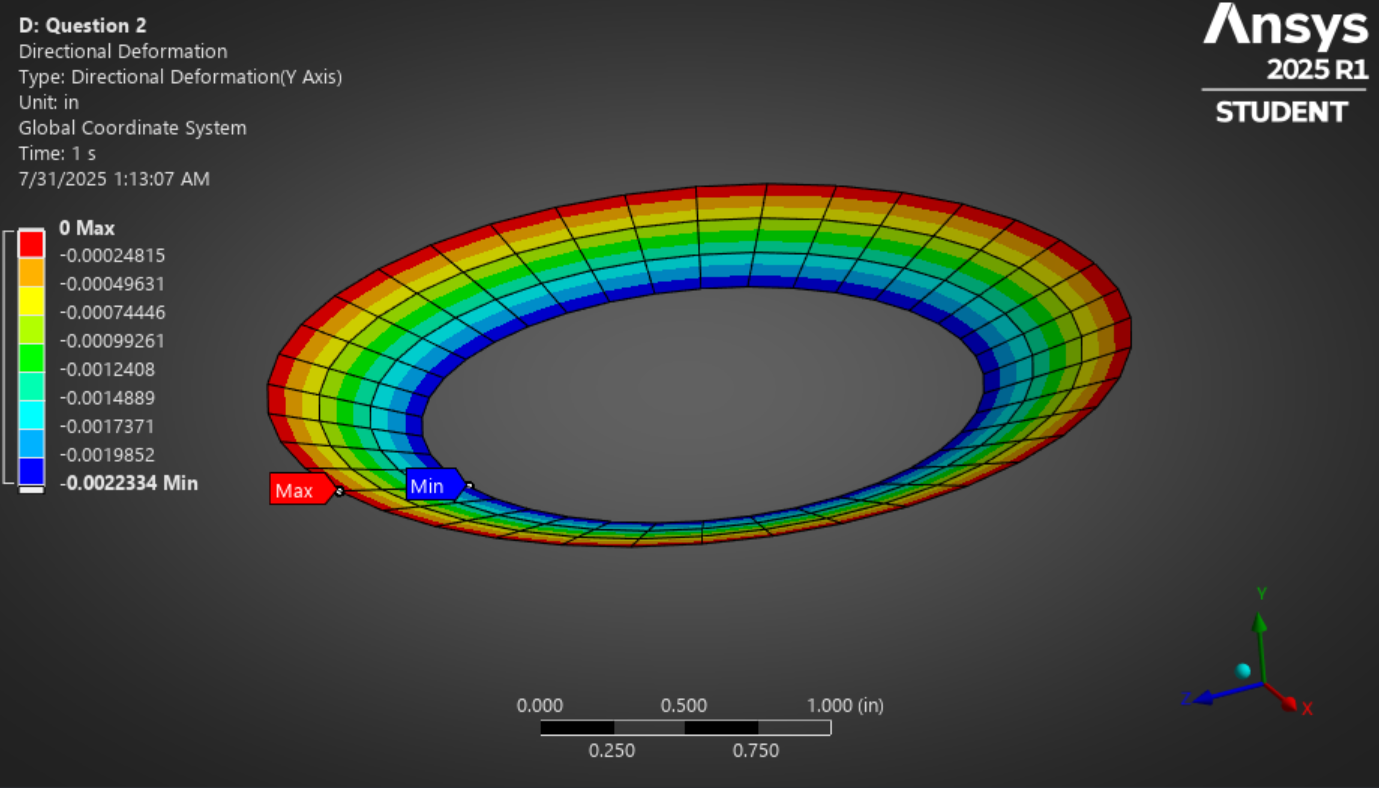Click the 'Unit: in' text
The height and width of the screenshot is (788, 1379).
(49, 102)
